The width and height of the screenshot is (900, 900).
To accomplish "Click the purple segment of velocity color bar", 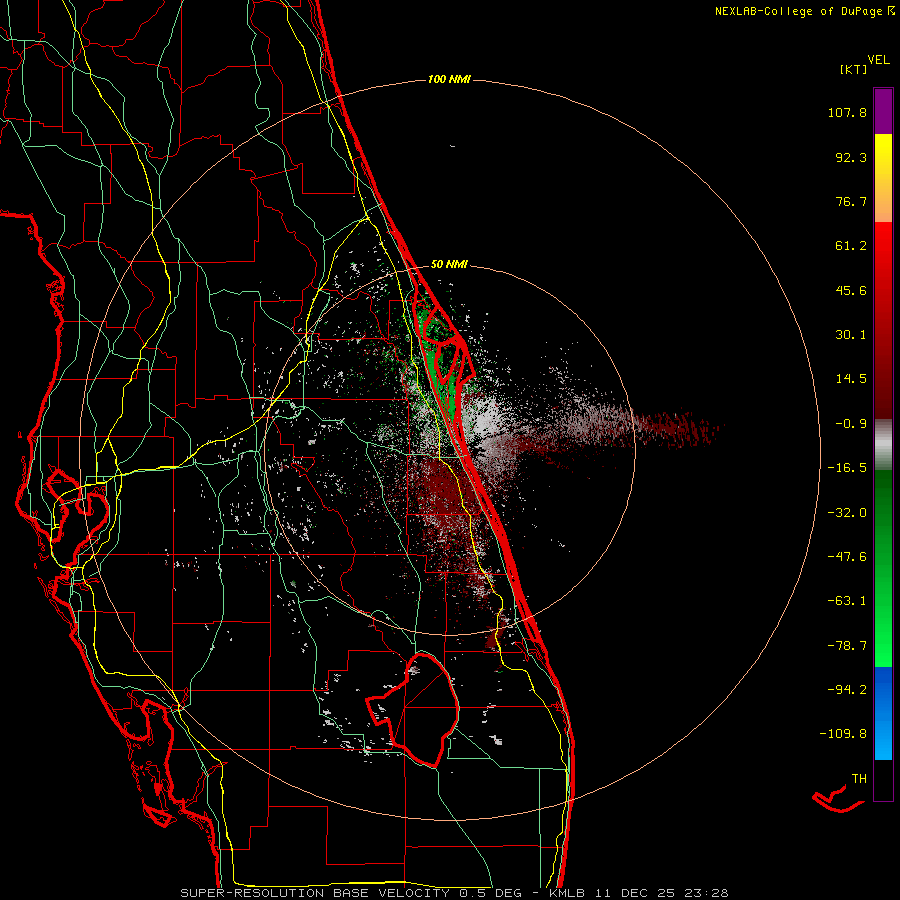I will click(883, 111).
